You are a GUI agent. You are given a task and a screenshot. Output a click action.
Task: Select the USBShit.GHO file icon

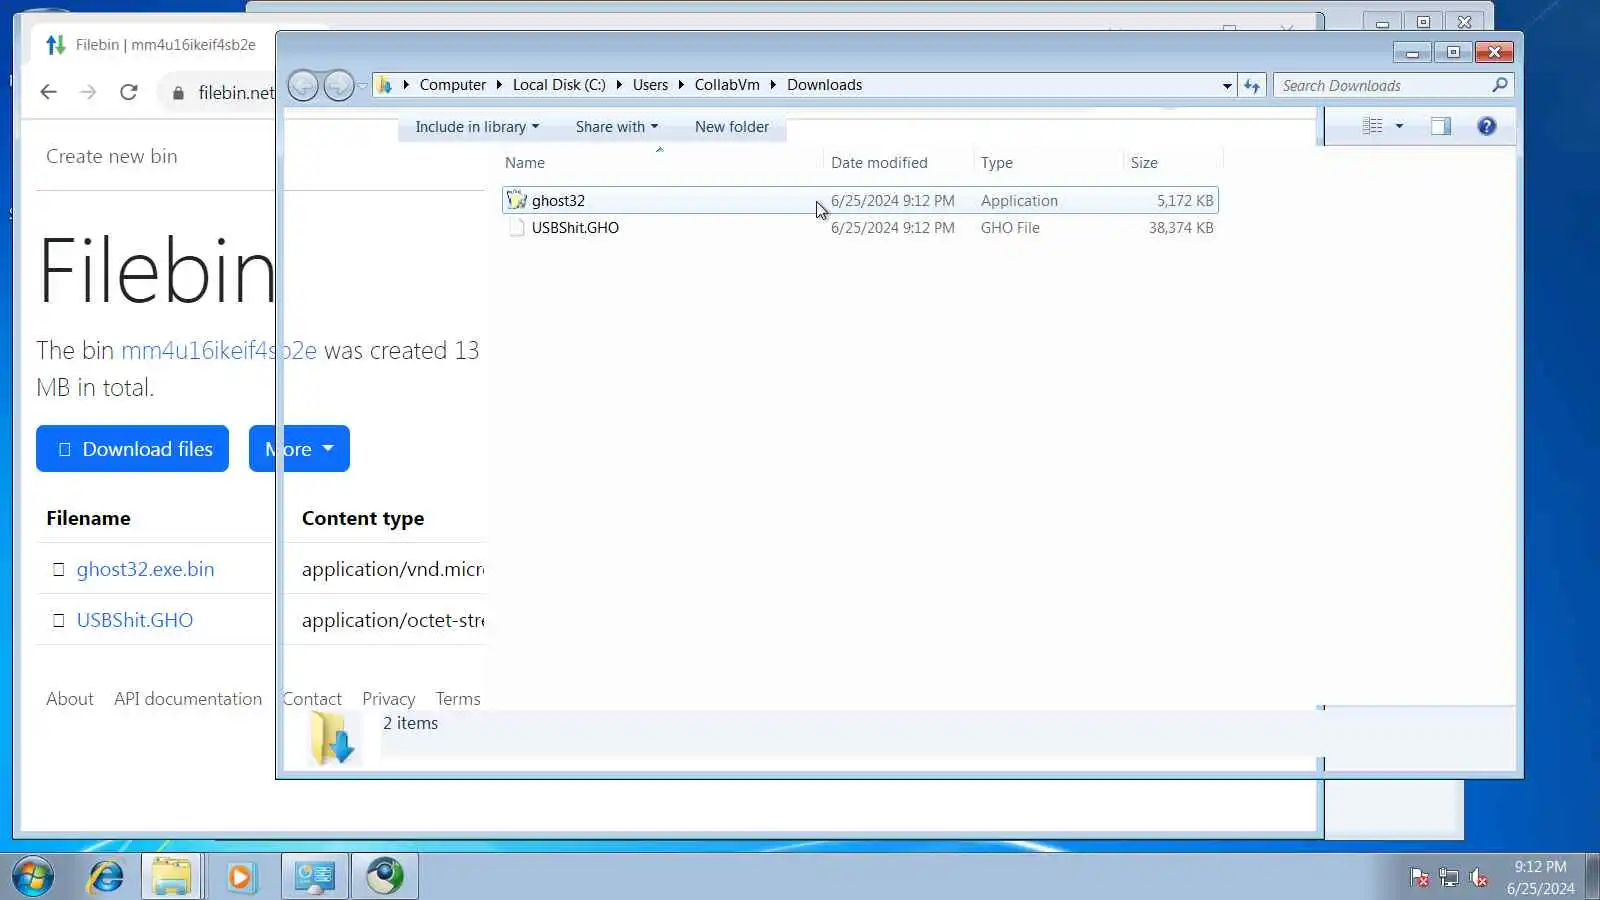click(516, 228)
